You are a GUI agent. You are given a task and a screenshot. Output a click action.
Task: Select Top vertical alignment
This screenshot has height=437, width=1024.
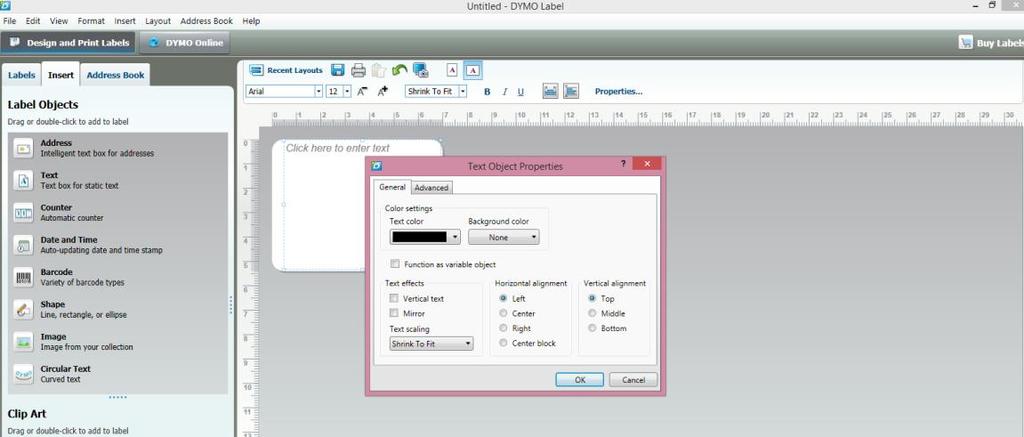[592, 298]
